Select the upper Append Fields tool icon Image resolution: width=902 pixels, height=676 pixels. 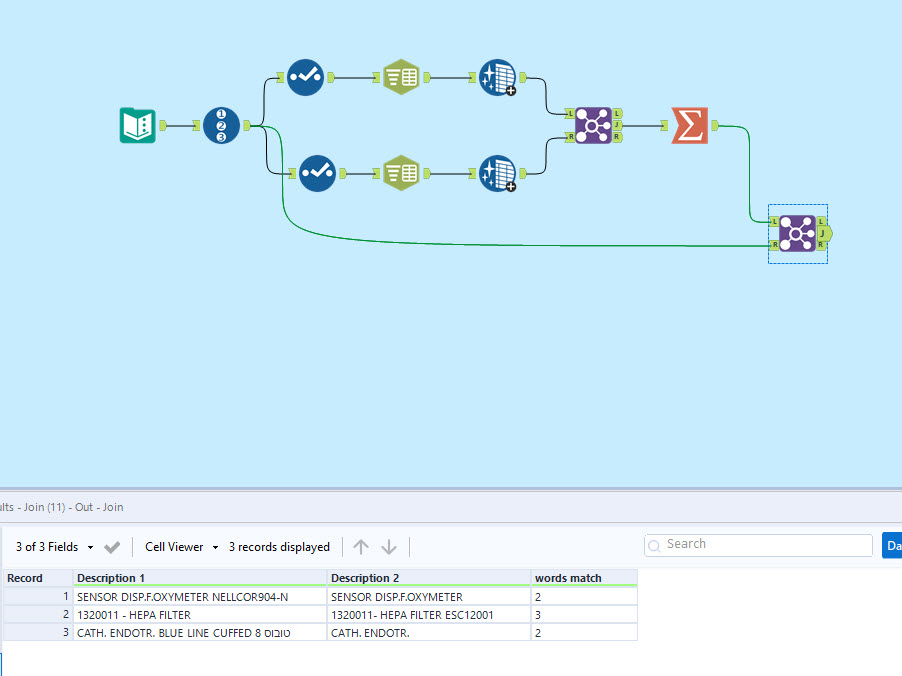[x=499, y=78]
